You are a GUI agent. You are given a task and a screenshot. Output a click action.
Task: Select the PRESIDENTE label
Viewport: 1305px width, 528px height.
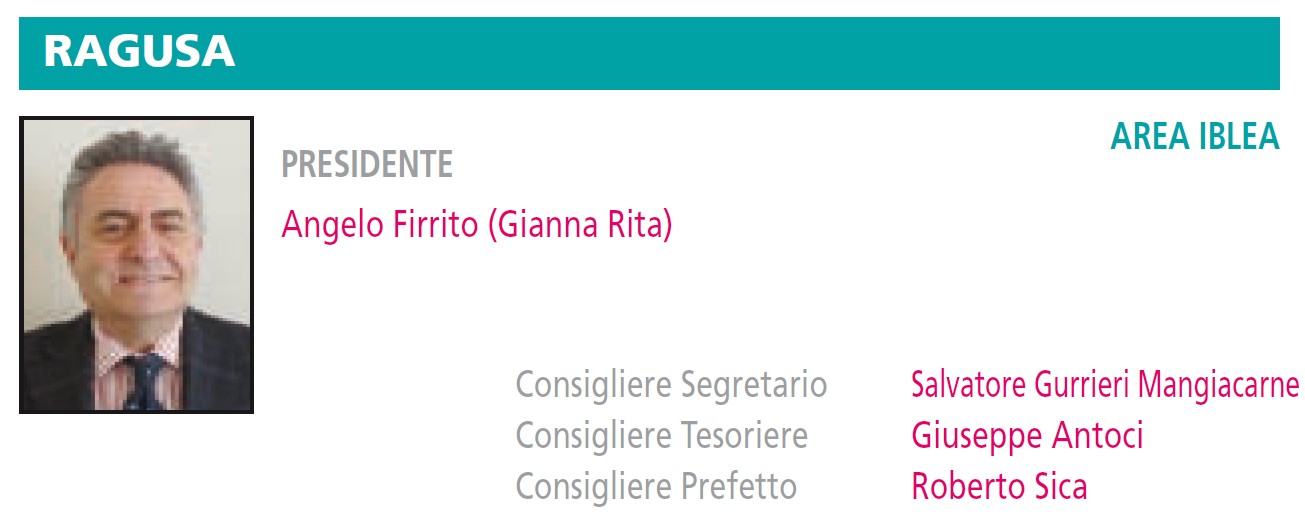coord(367,164)
